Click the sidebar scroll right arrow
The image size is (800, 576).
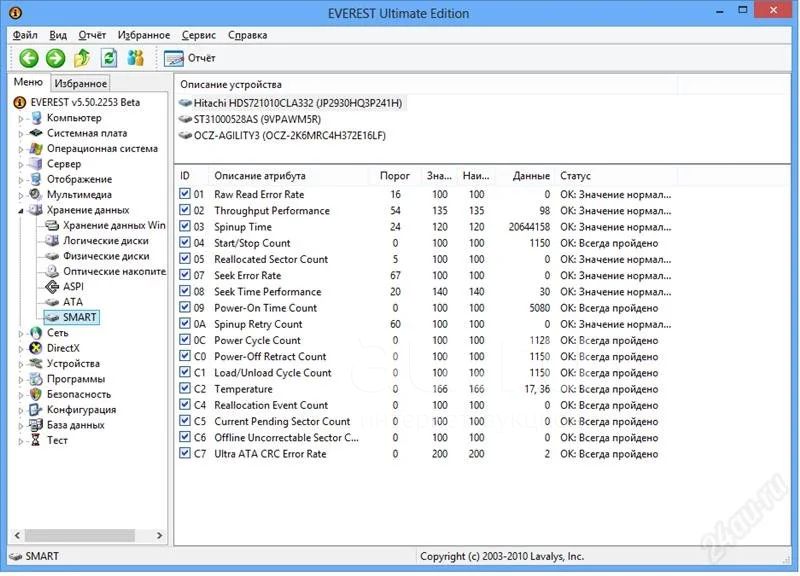pyautogui.click(x=160, y=535)
